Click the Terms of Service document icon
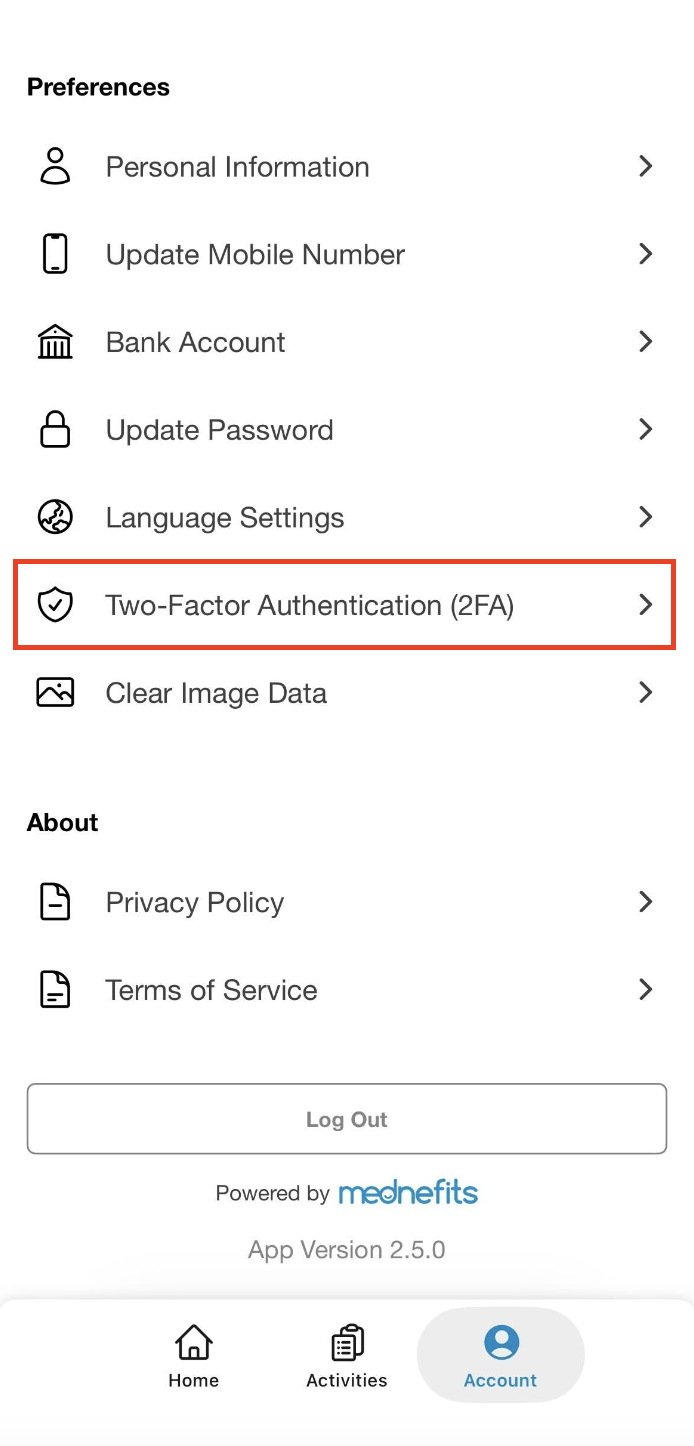 [x=55, y=990]
